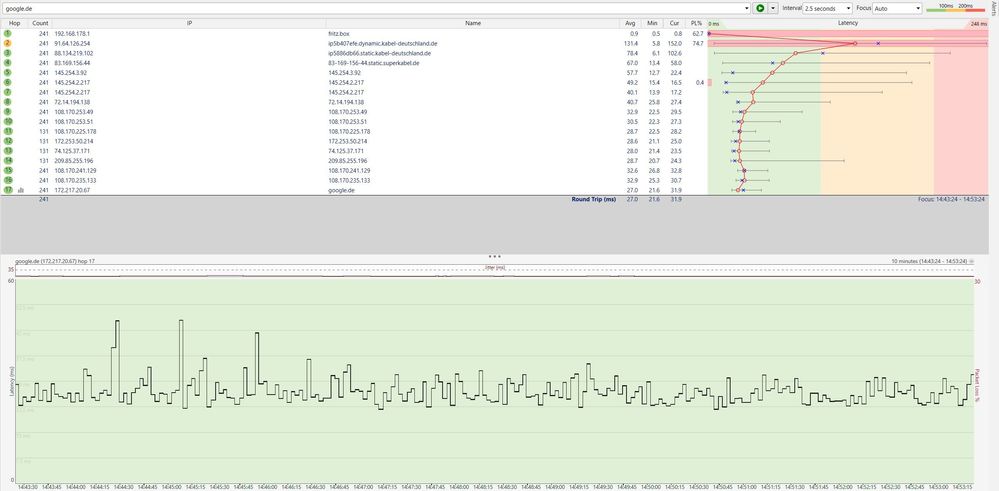Select hop 14 circle icon

point(8,160)
